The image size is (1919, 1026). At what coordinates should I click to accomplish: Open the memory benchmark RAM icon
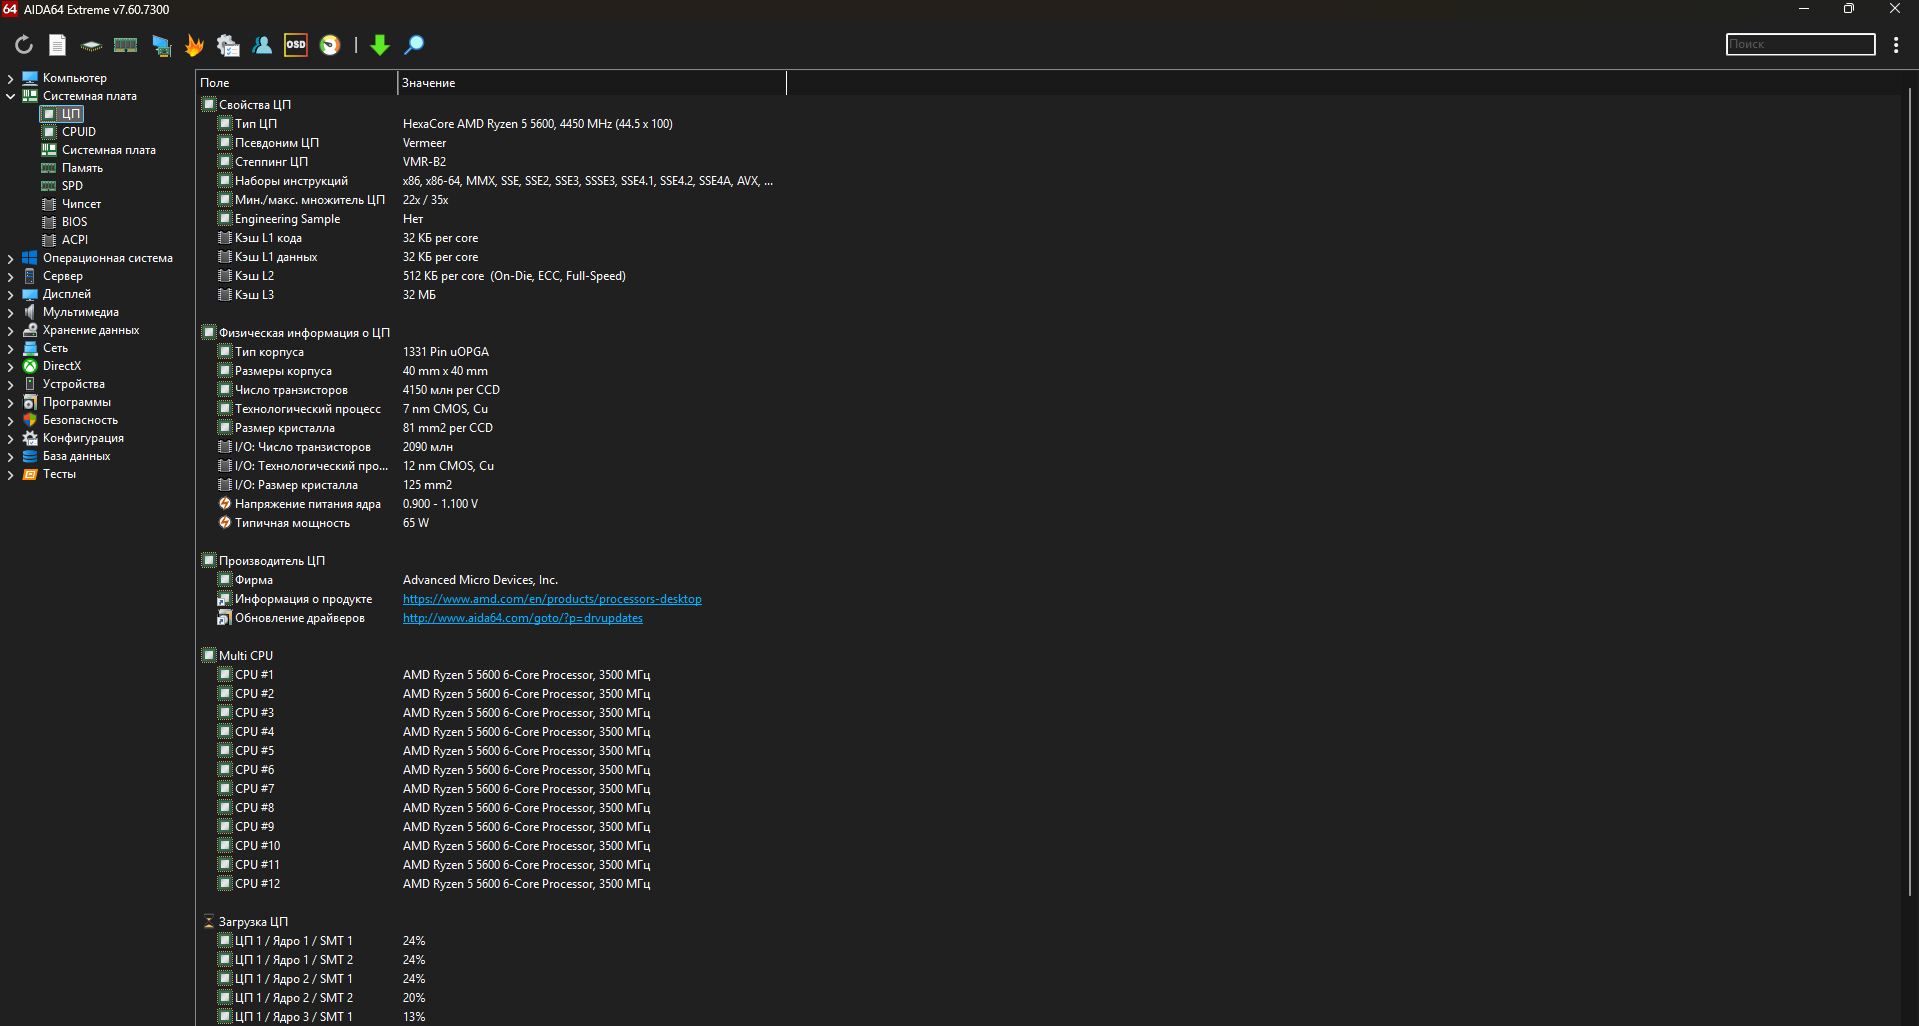[x=125, y=45]
